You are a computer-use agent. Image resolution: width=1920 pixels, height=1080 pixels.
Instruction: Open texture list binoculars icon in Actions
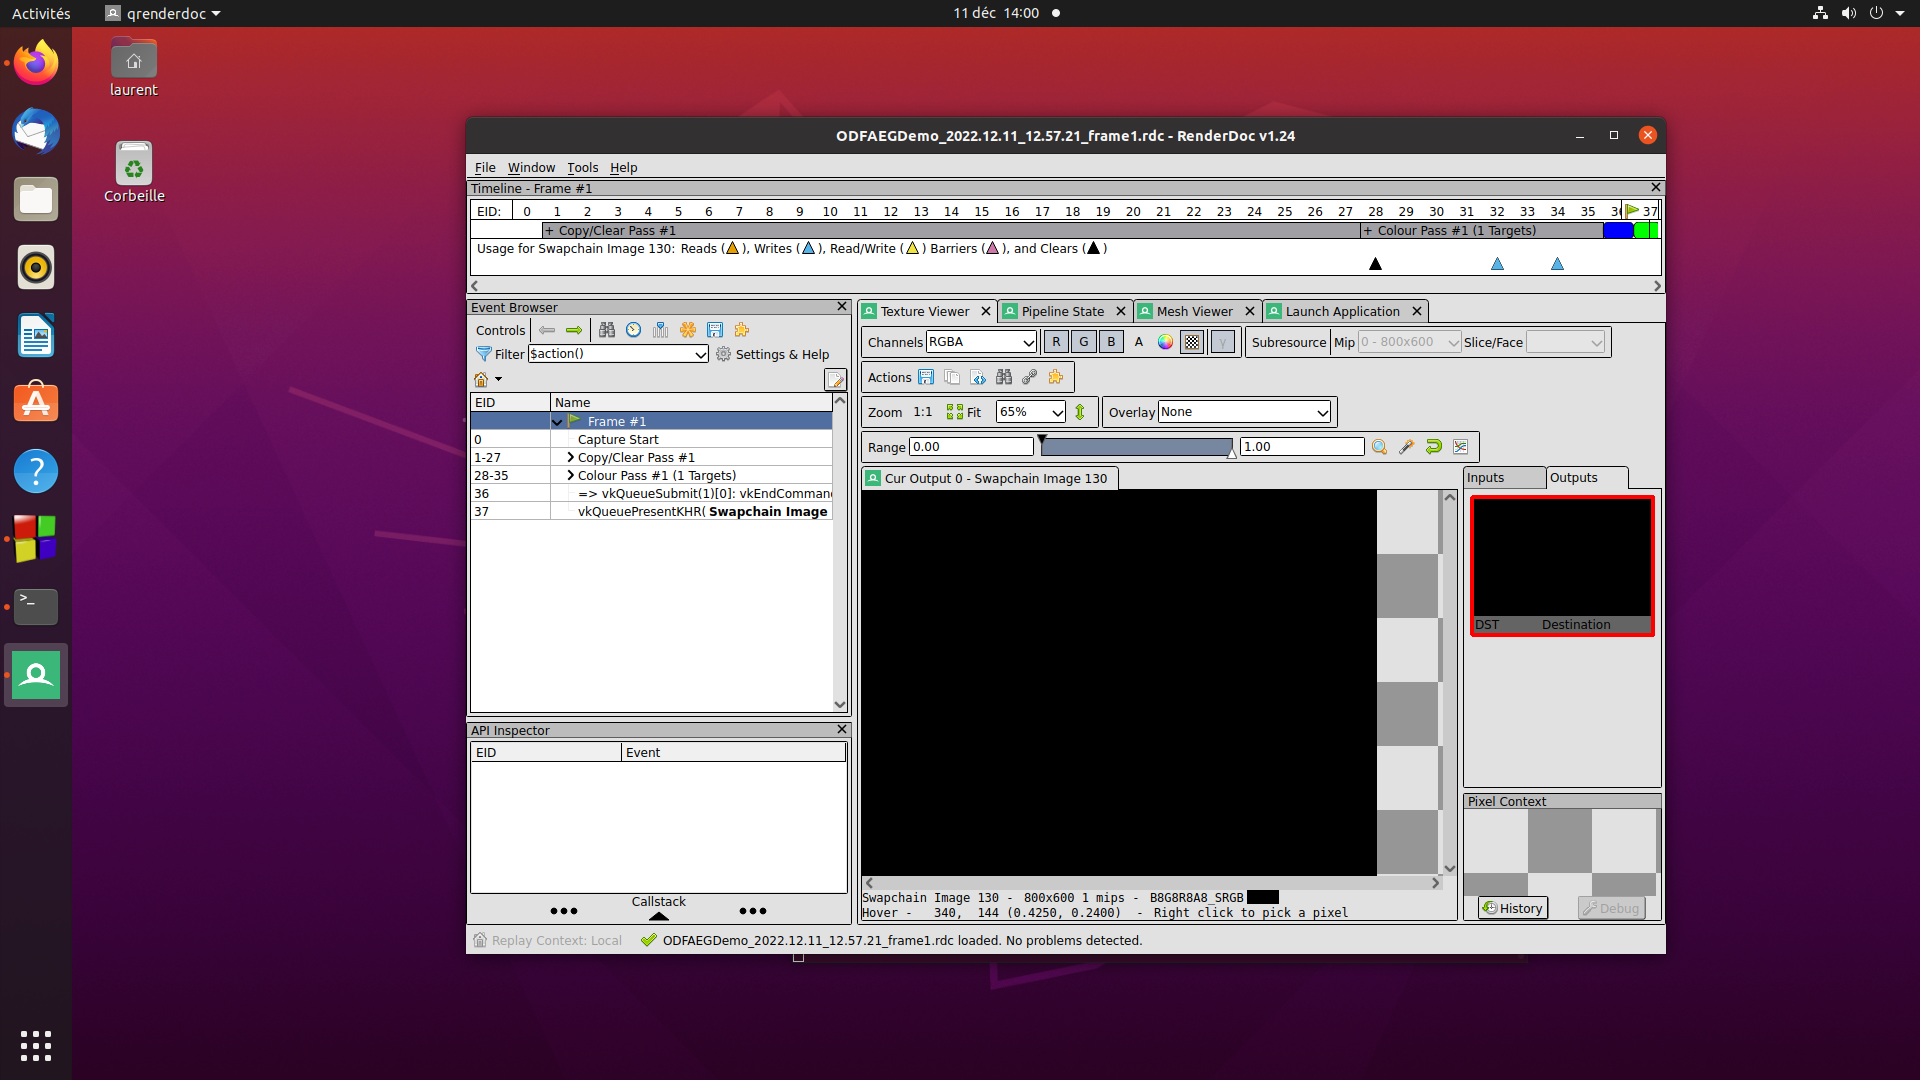1004,377
